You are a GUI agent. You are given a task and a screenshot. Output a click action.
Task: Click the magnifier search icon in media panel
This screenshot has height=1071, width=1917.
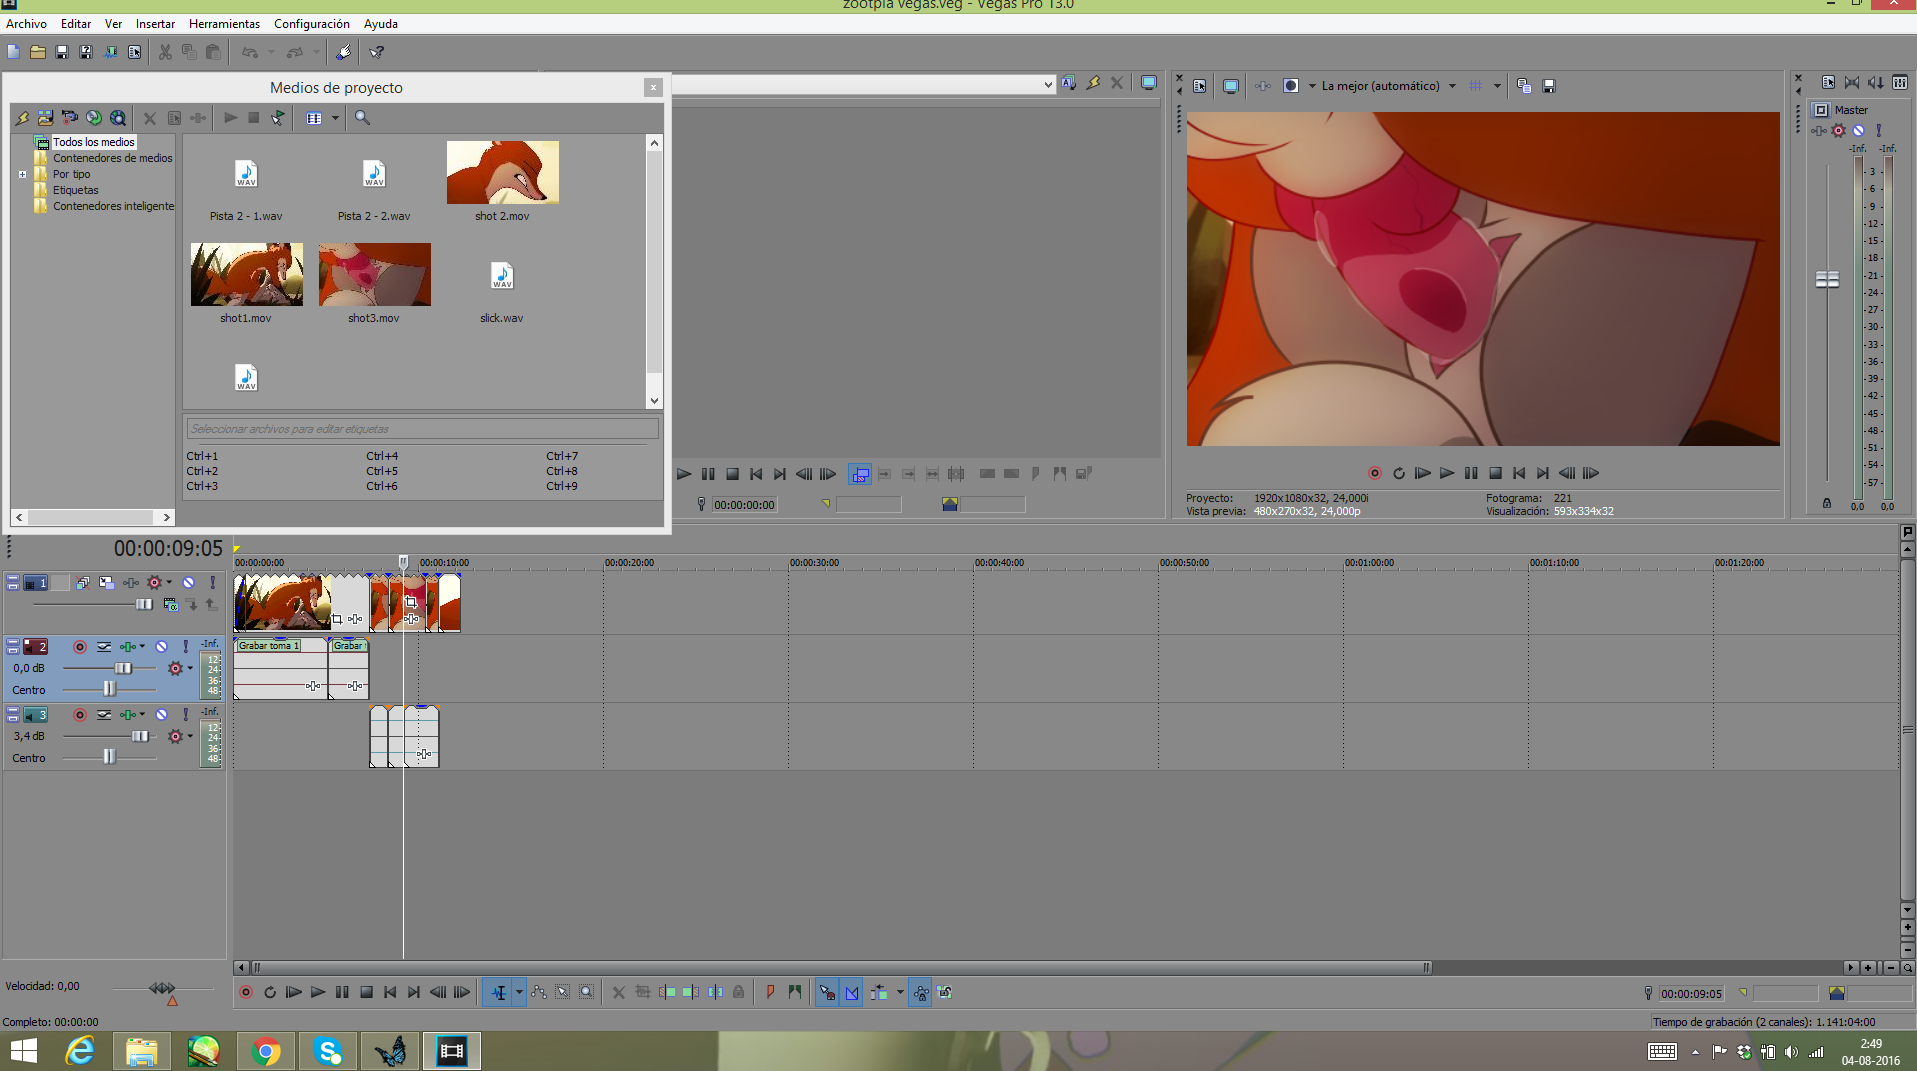pos(362,118)
